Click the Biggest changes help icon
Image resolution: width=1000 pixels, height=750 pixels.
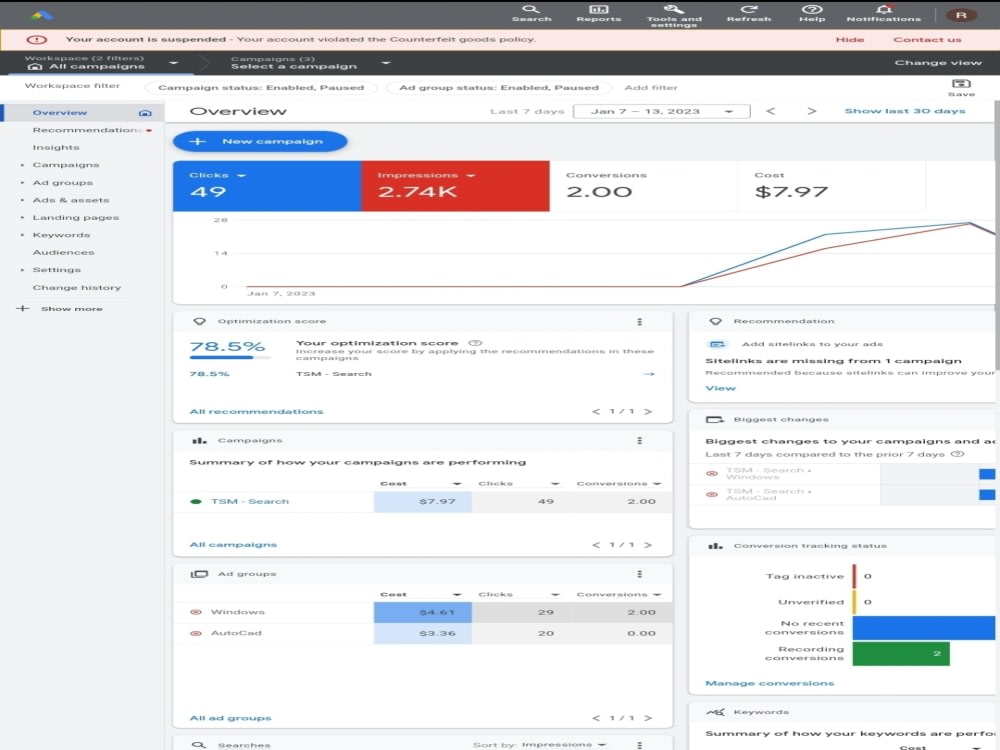click(957, 454)
